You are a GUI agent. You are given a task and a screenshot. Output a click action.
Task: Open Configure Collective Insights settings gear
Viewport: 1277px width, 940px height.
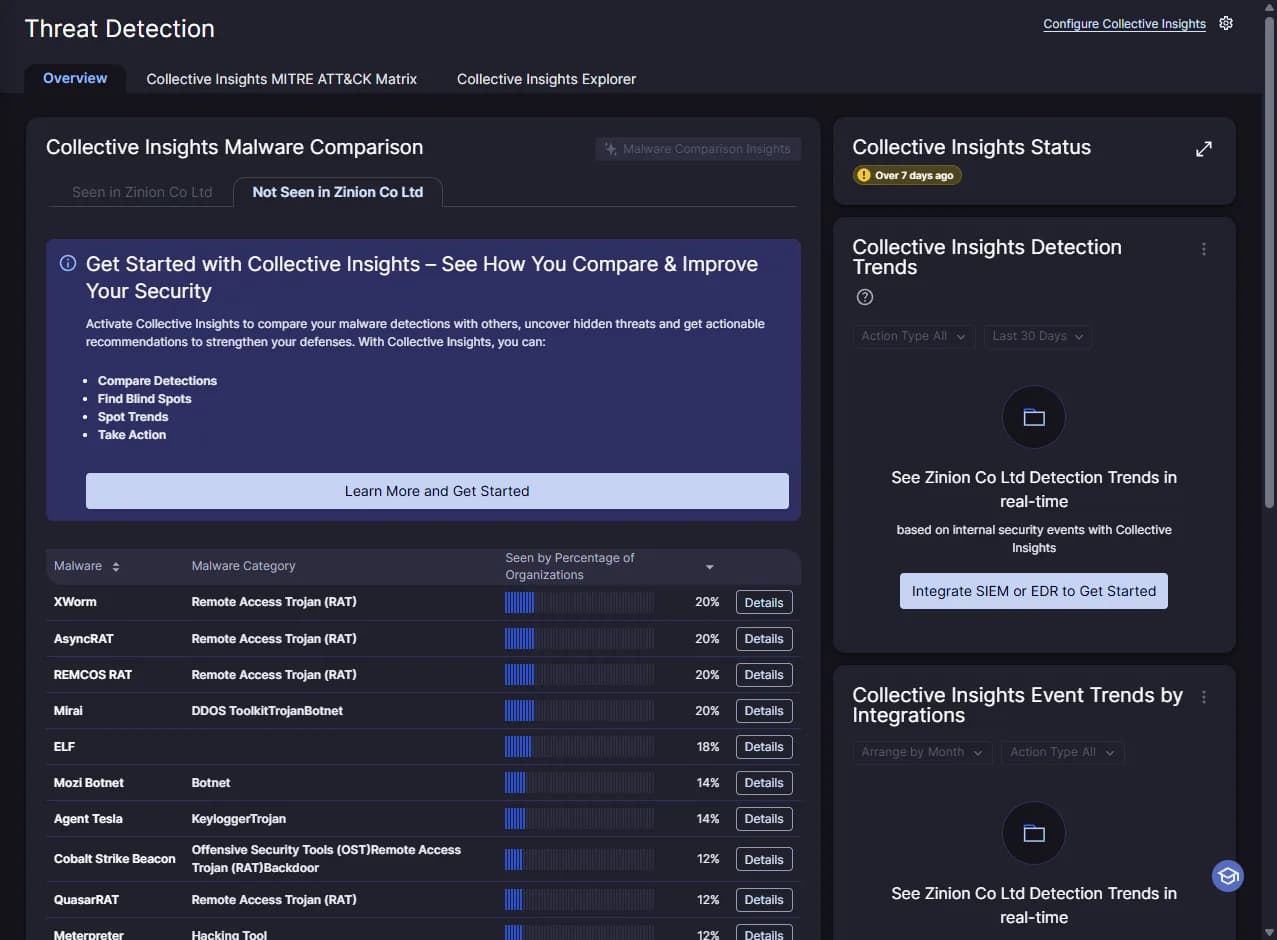coord(1226,23)
